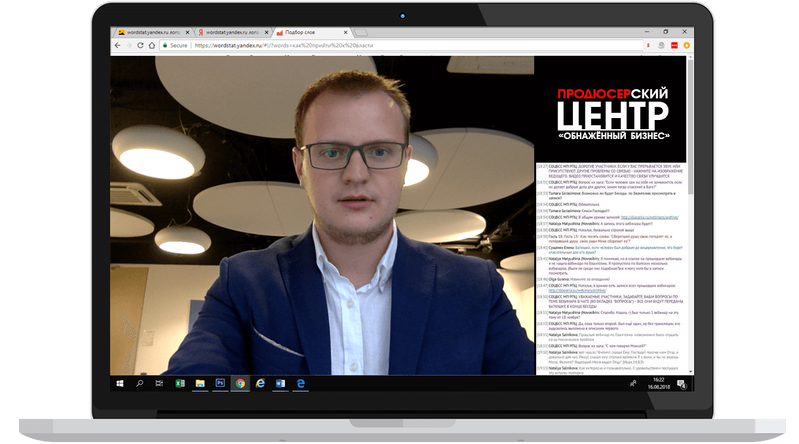Open Microsoft Edge from the taskbar

click(x=301, y=383)
